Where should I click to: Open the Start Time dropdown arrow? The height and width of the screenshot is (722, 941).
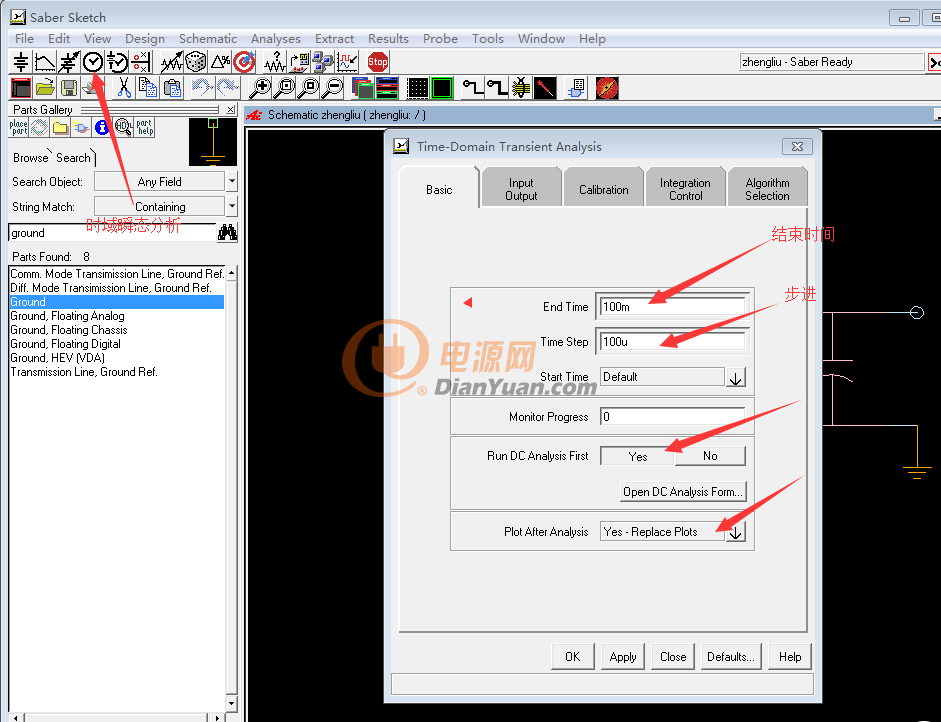[736, 378]
